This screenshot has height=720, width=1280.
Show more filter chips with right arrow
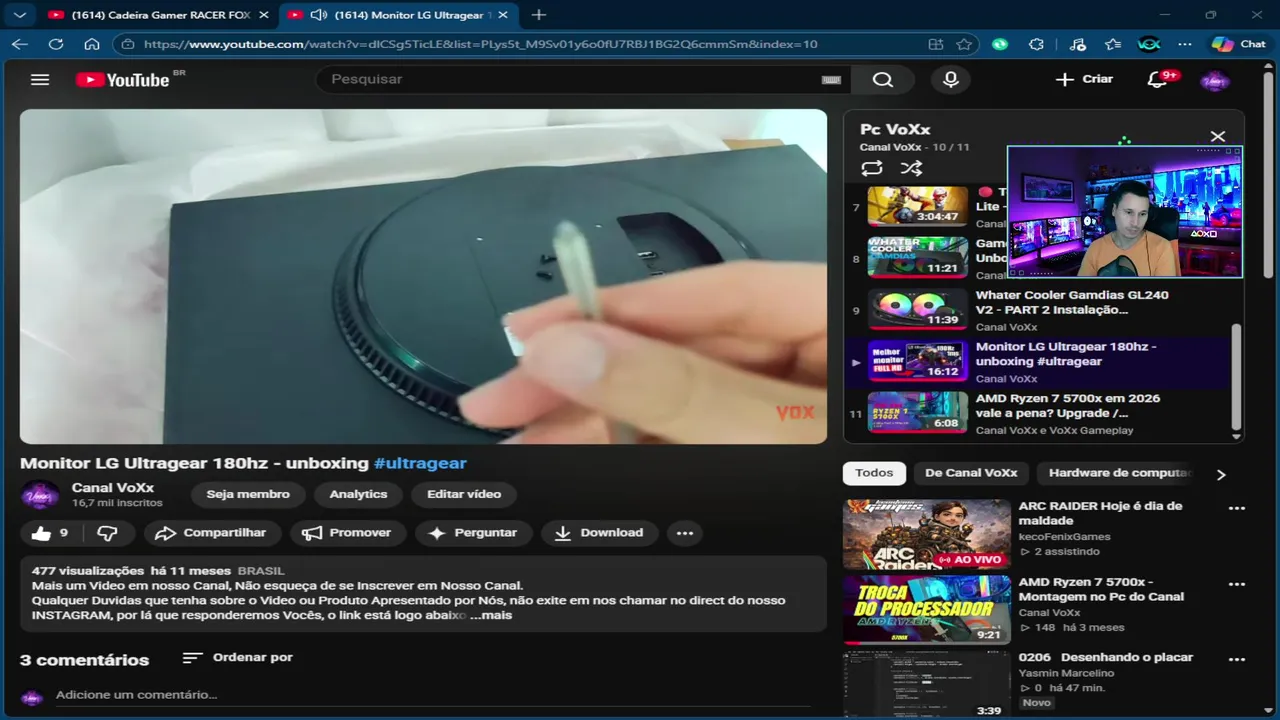click(x=1221, y=474)
